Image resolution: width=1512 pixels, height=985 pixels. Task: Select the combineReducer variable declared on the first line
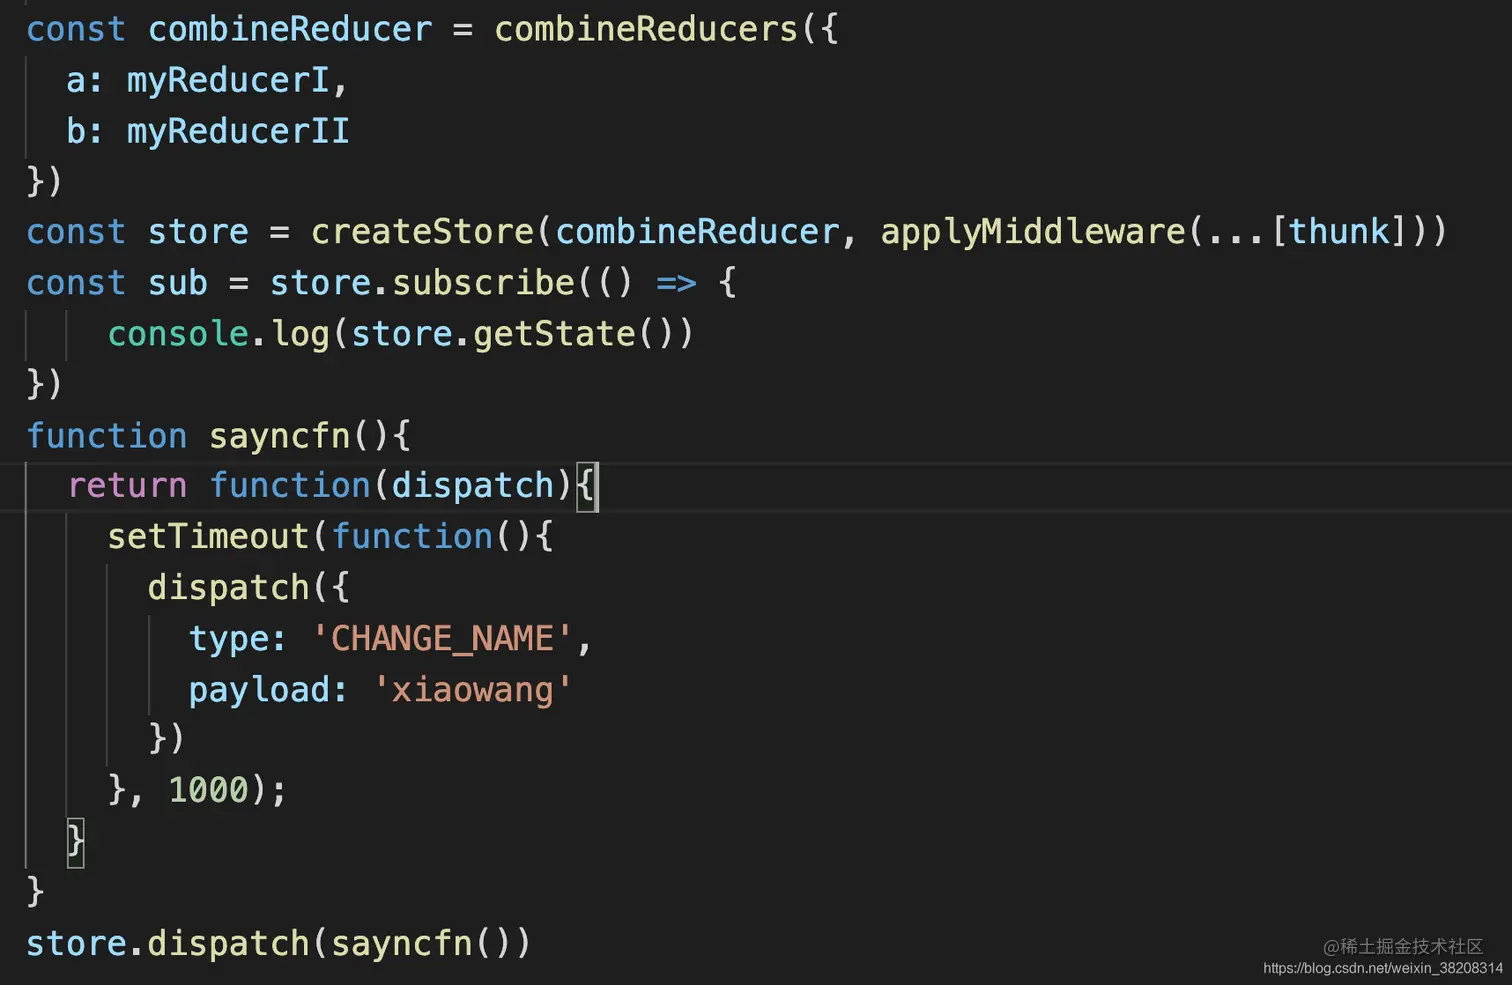coord(290,29)
